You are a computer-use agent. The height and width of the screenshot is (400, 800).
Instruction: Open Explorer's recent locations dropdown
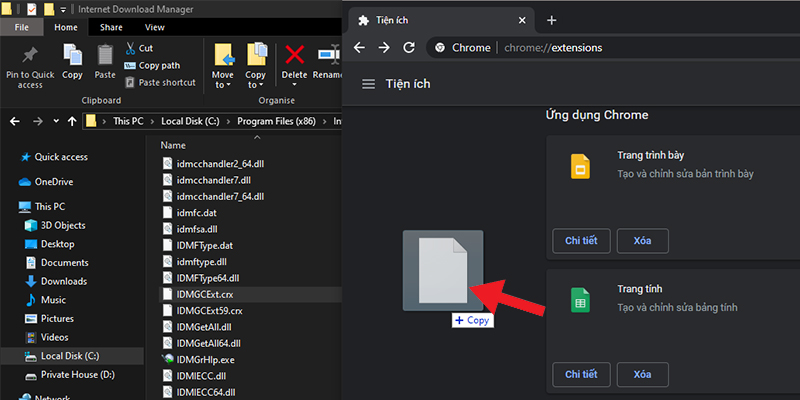coord(56,121)
